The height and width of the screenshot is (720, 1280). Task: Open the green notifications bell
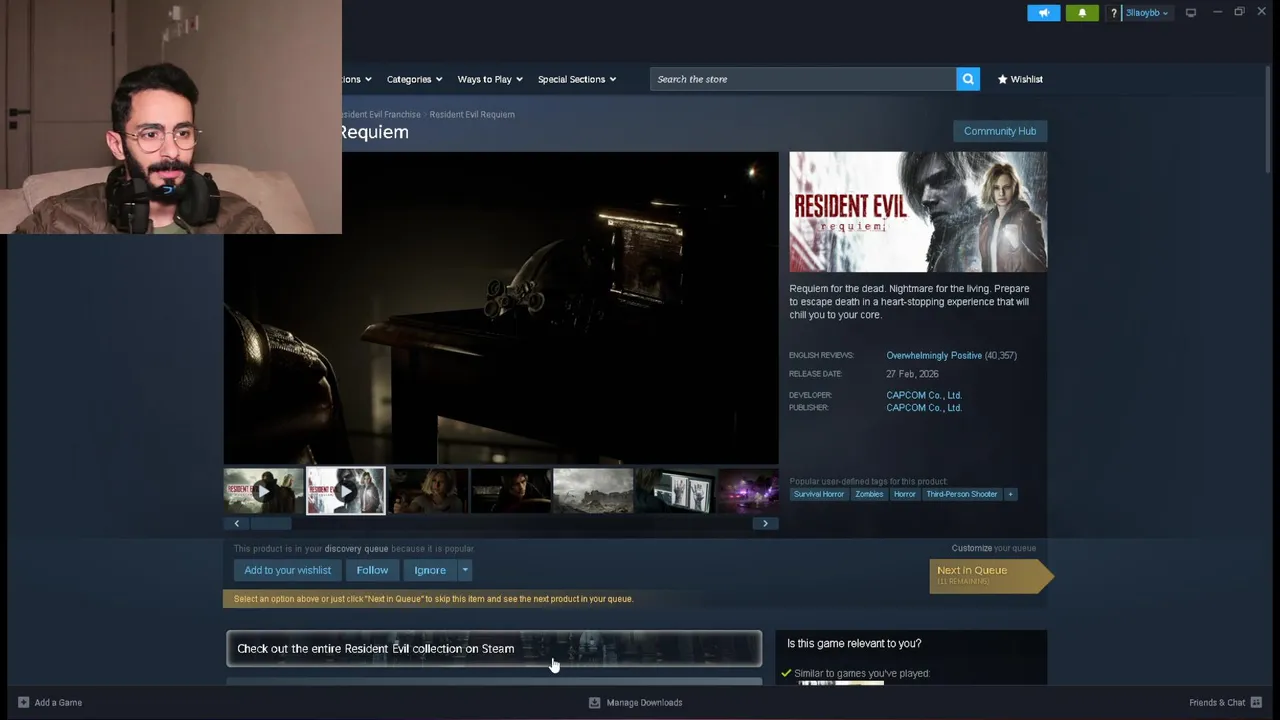point(1082,13)
